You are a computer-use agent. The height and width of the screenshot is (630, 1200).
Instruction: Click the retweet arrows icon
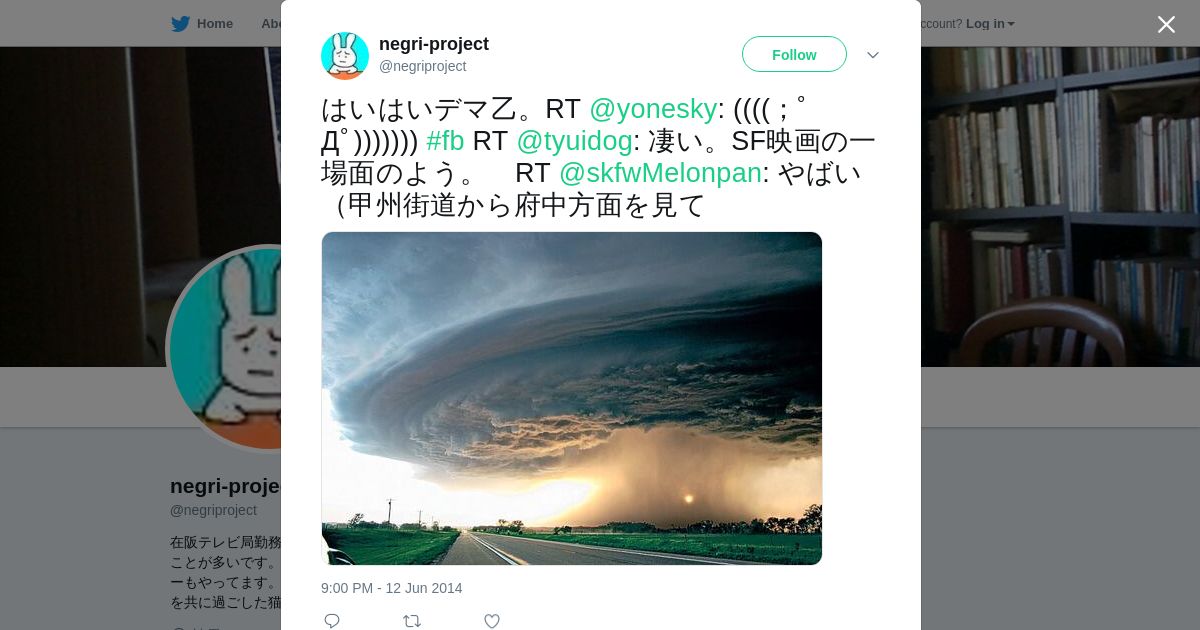(x=412, y=621)
